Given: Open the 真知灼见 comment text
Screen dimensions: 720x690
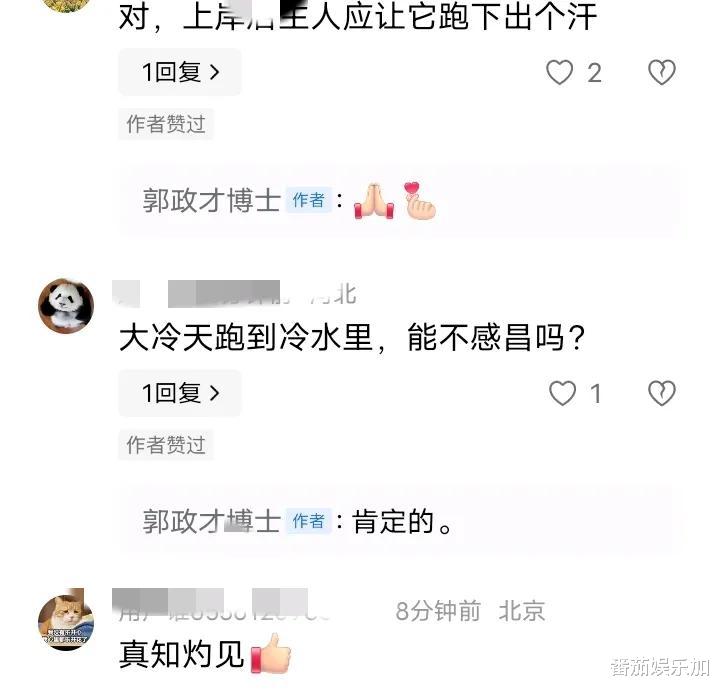Looking at the screenshot, I should [x=181, y=654].
